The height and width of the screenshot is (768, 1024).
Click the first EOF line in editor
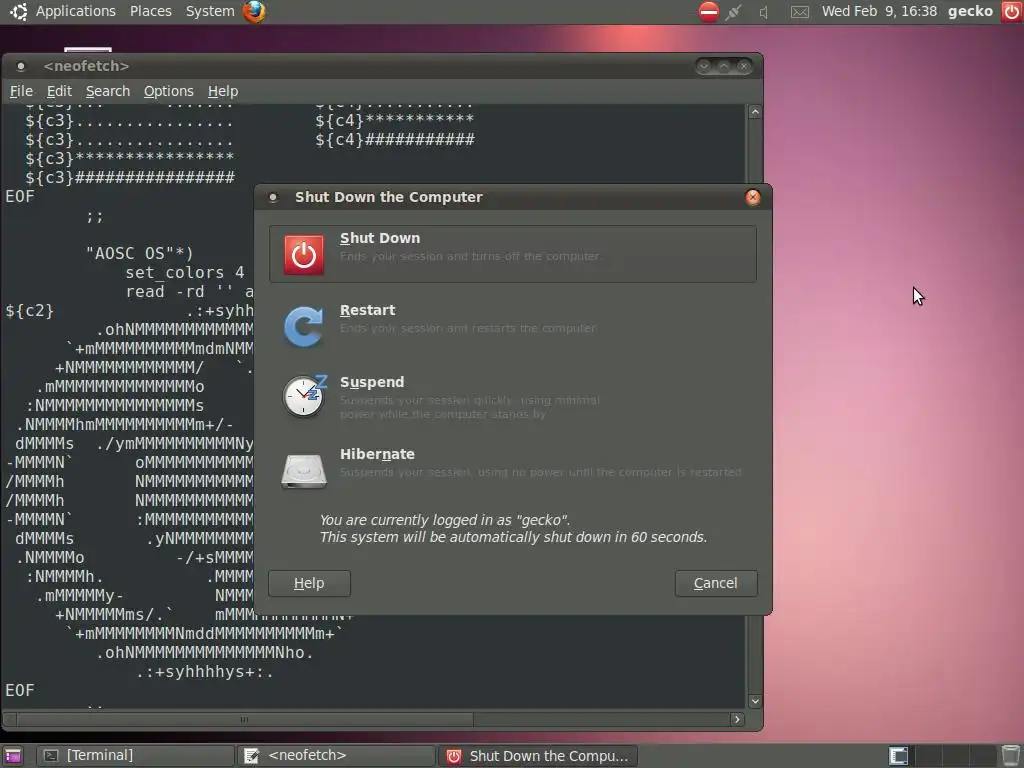coord(20,197)
